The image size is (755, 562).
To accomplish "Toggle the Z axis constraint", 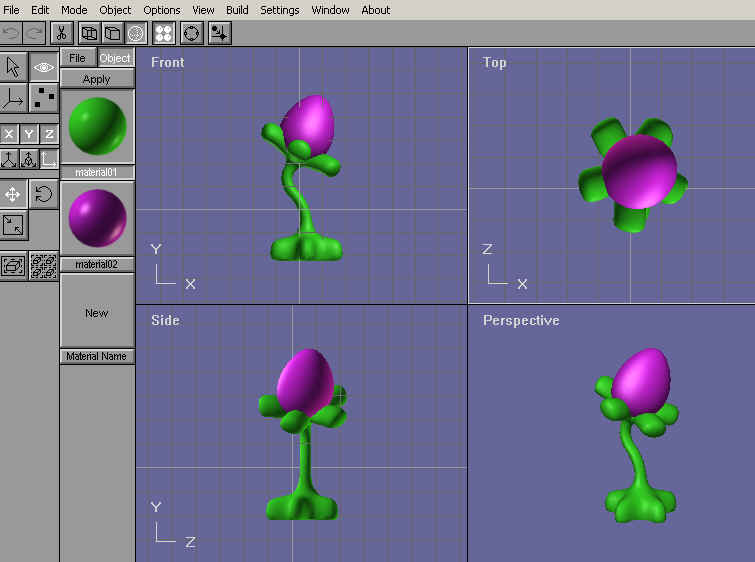I will pos(49,134).
